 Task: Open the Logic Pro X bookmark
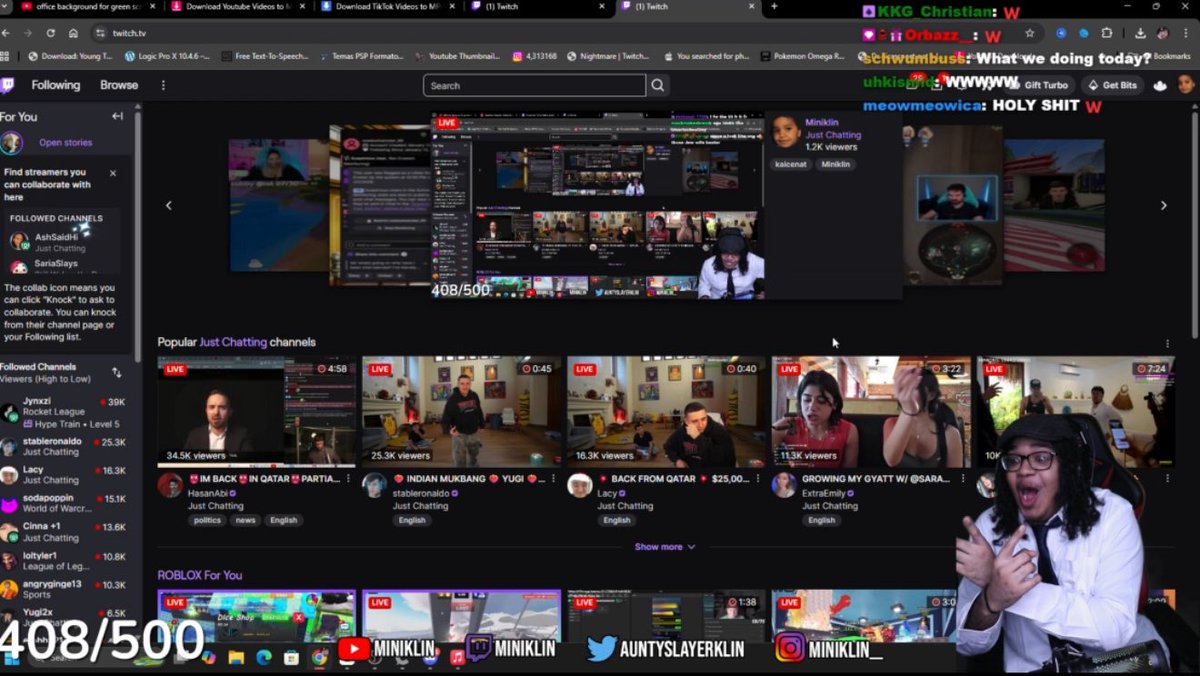click(x=167, y=56)
